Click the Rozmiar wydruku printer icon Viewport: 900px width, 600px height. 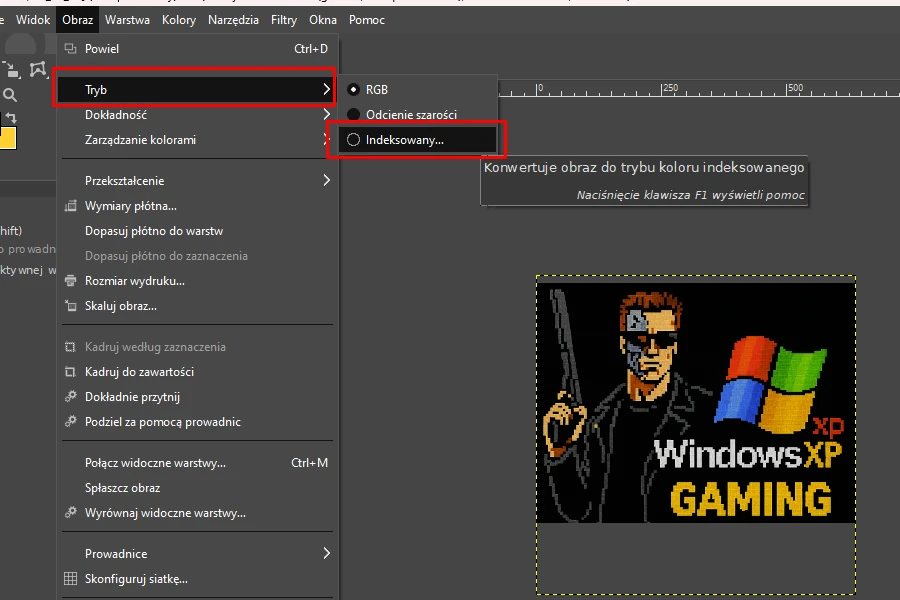click(x=71, y=281)
